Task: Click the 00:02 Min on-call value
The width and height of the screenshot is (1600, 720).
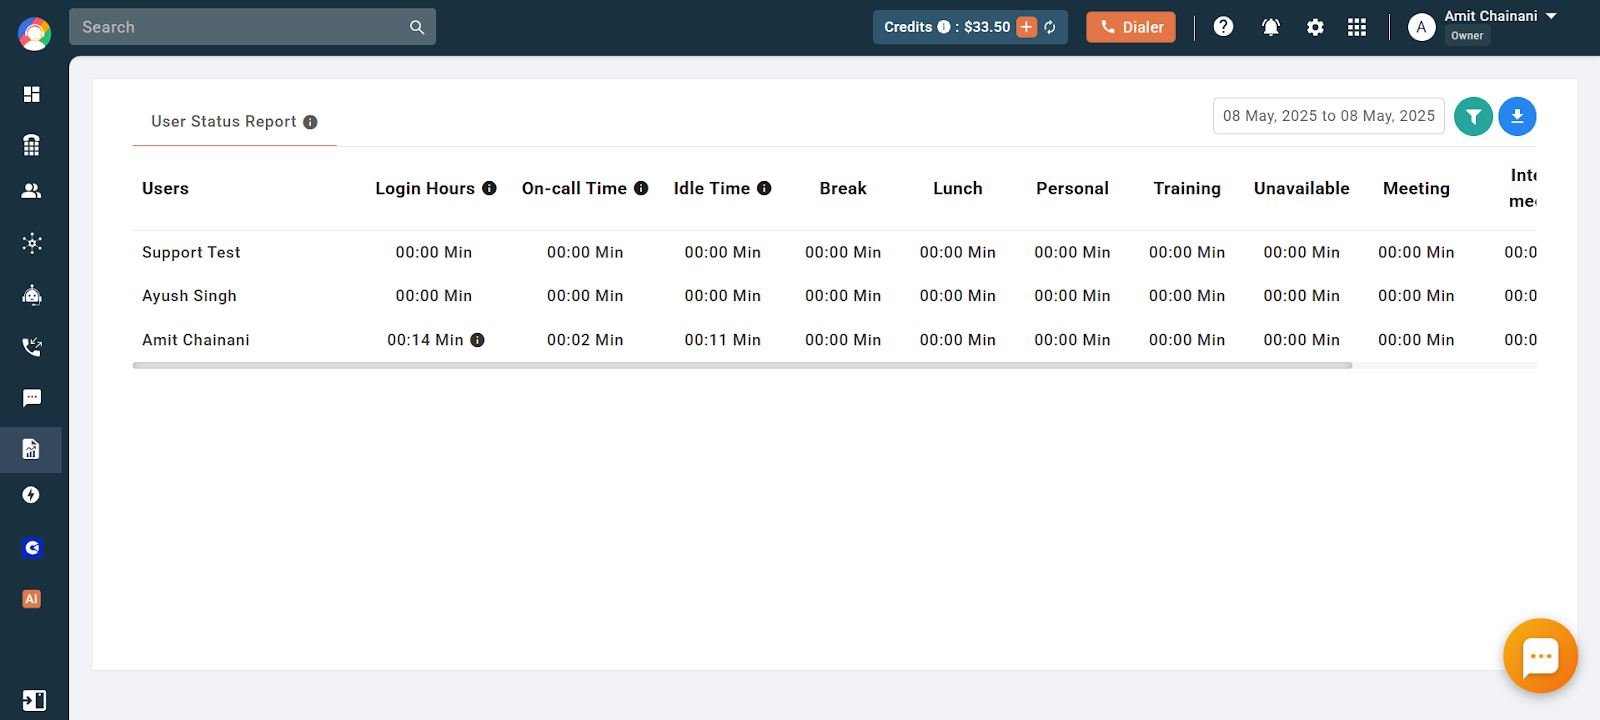Action: point(585,340)
